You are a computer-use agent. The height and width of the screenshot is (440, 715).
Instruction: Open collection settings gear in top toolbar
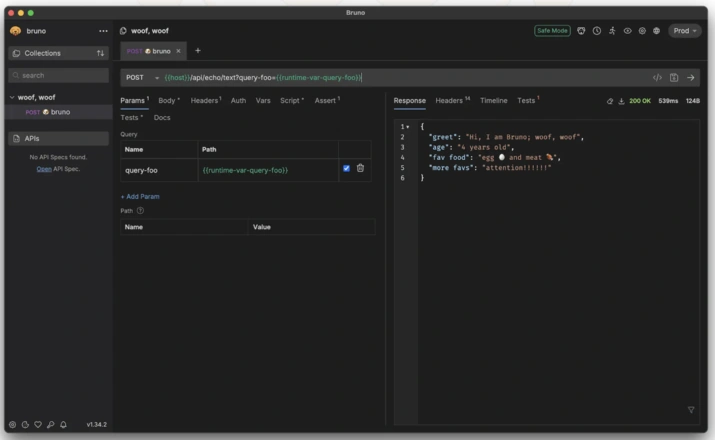tap(642, 31)
